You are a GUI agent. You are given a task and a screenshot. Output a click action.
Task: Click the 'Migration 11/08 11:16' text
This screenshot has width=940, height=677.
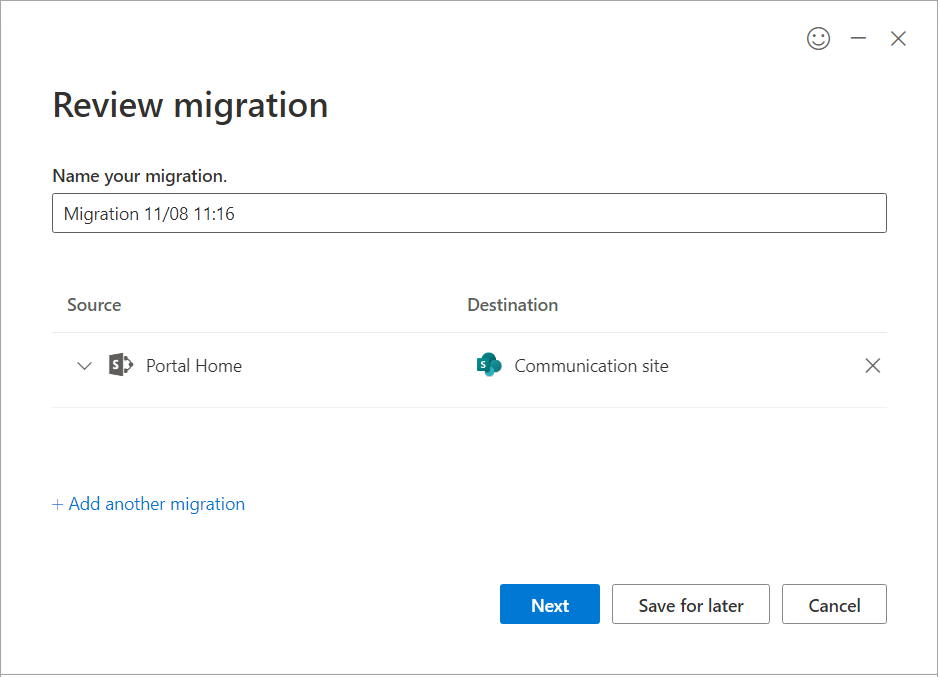click(149, 214)
